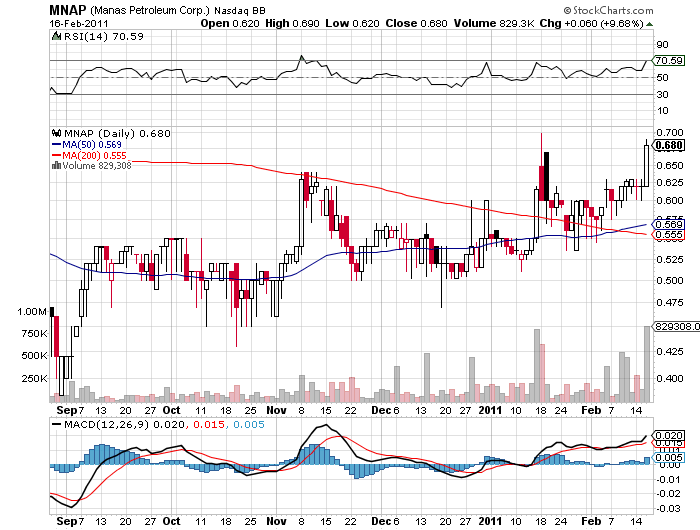This screenshot has width=700, height=530.
Task: Click the Sep label on the MACD panel's date axis
Action: tap(67, 521)
